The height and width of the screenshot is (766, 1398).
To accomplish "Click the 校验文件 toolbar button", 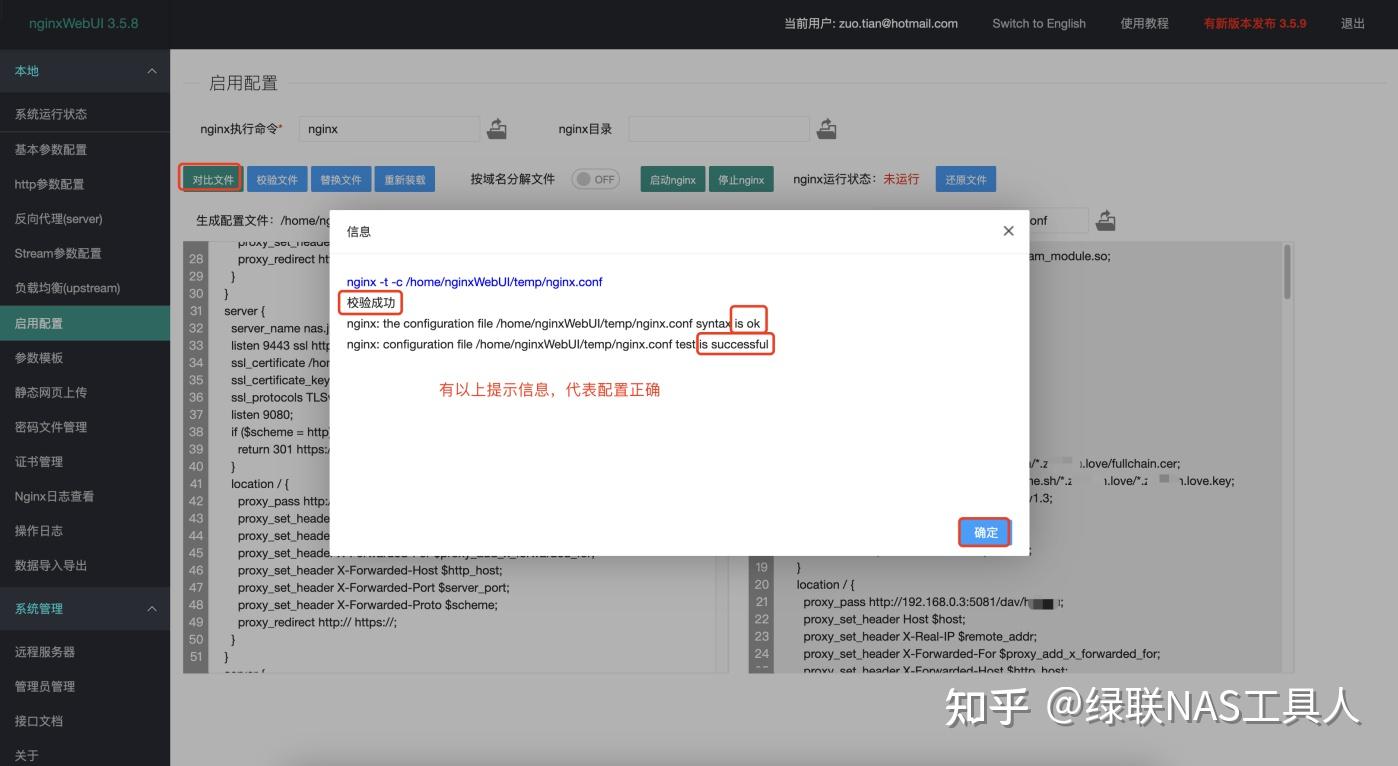I will point(277,179).
